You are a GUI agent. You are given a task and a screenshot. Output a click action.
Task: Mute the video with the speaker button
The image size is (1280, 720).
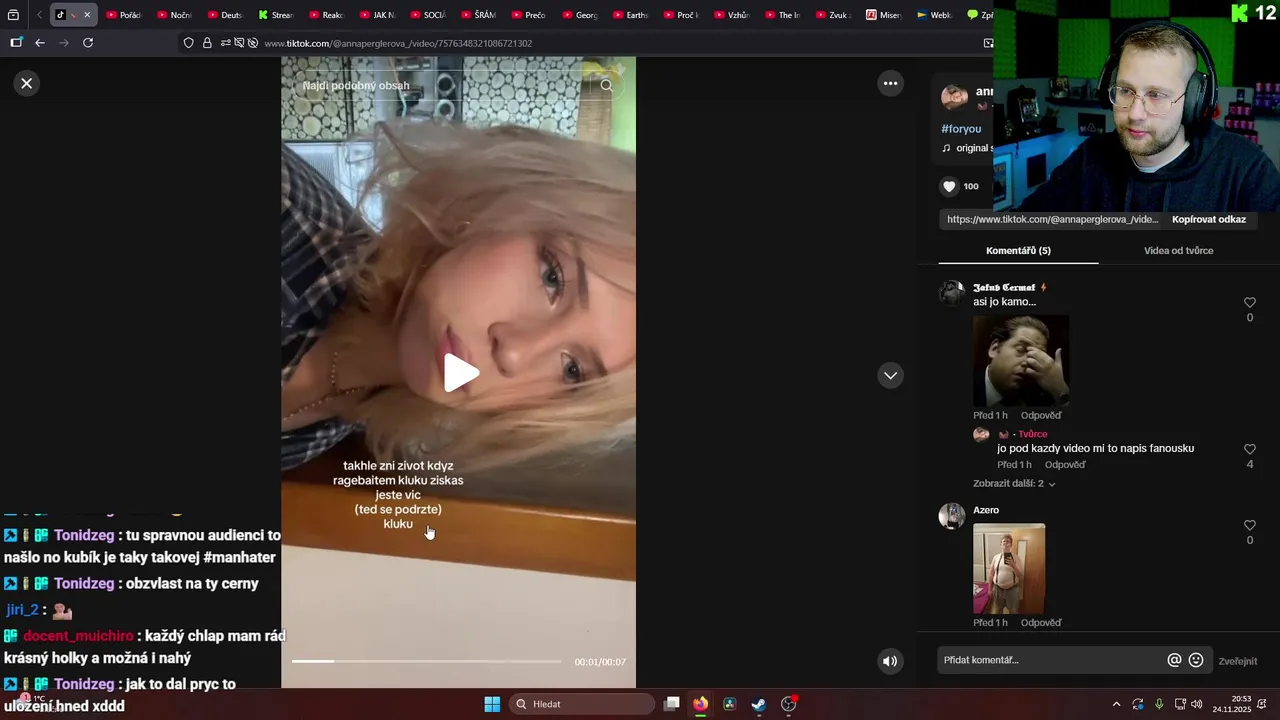[889, 661]
